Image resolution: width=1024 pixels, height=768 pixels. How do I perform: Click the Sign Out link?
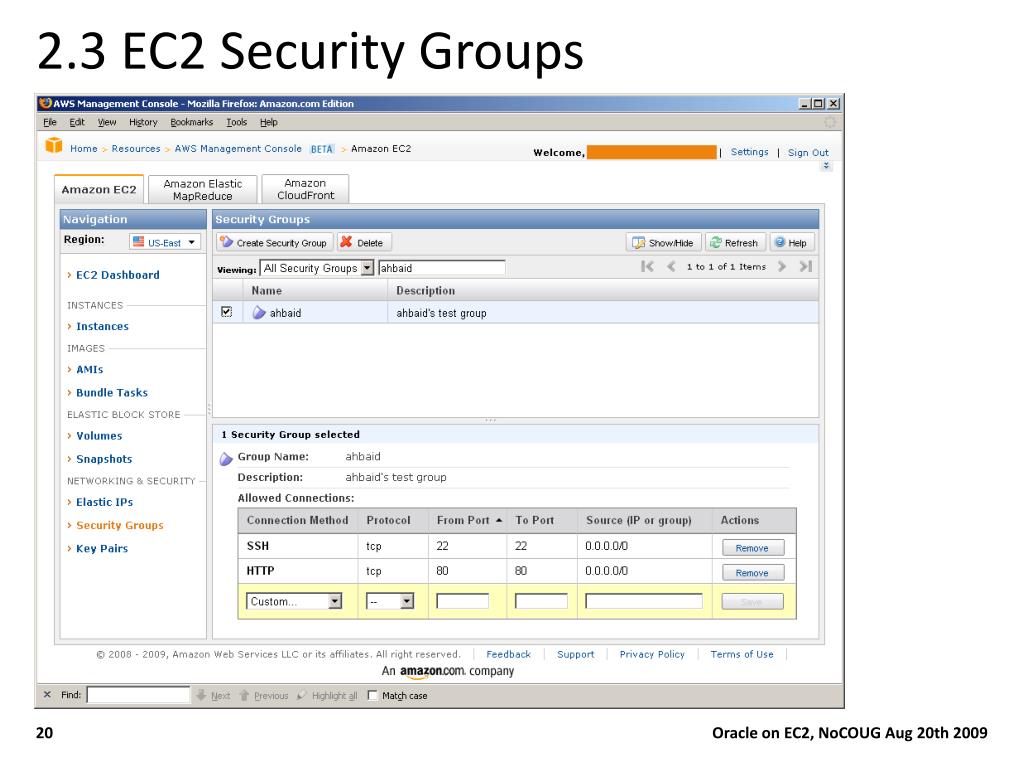tap(808, 152)
